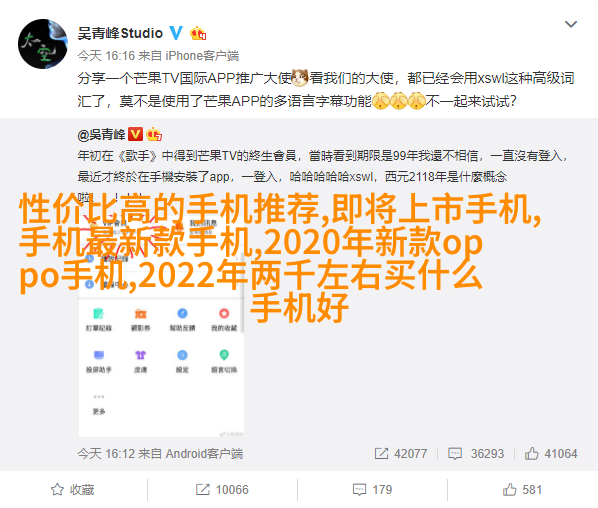Viewport: 598px width, 508px height.
Task: Open the post options chevron dropdown
Action: [571, 24]
